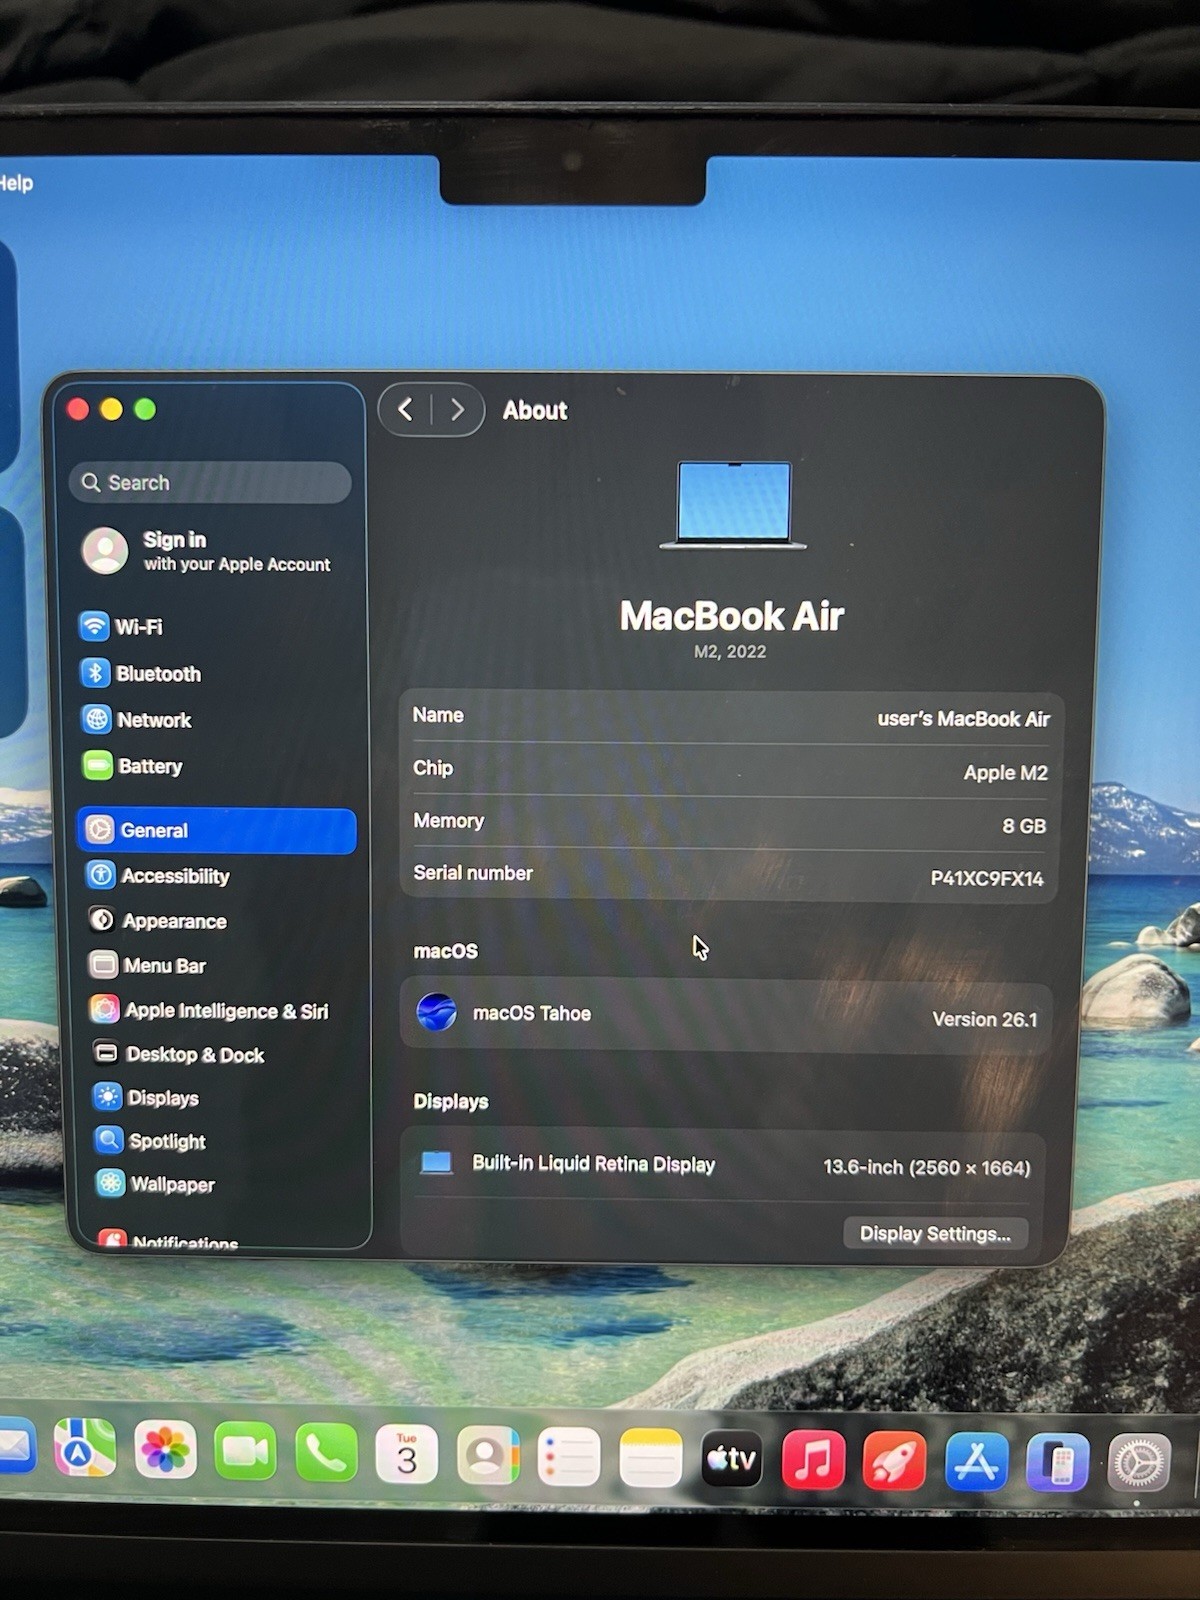
Task: Click serial number P41XC9FX14
Action: point(987,879)
